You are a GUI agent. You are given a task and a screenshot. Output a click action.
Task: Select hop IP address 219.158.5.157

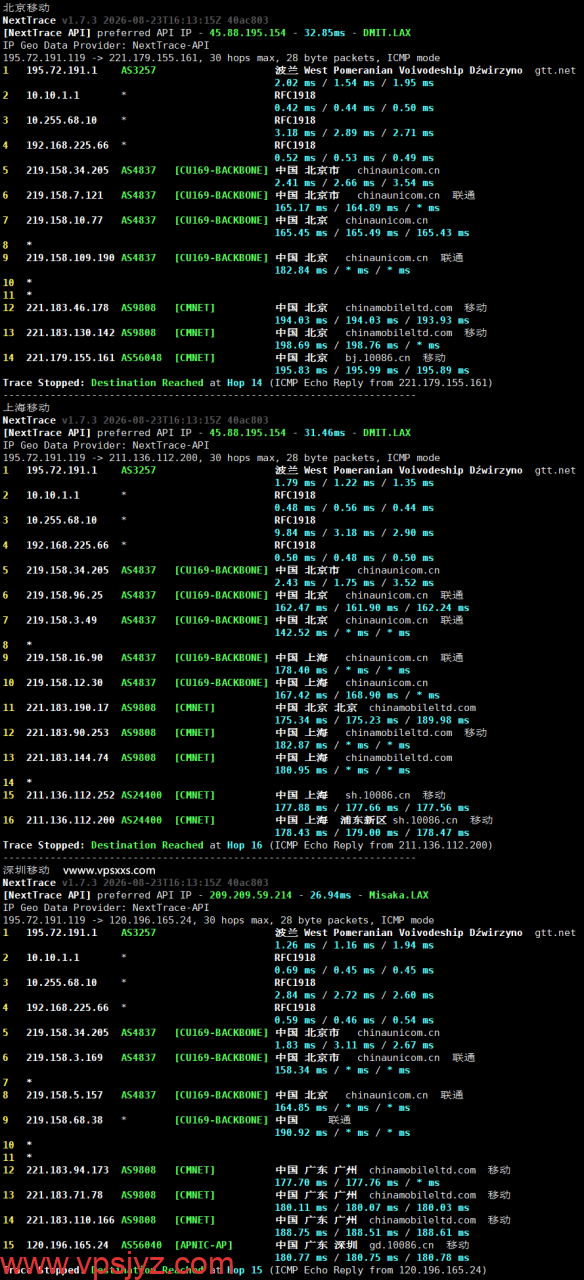[x=65, y=1095]
